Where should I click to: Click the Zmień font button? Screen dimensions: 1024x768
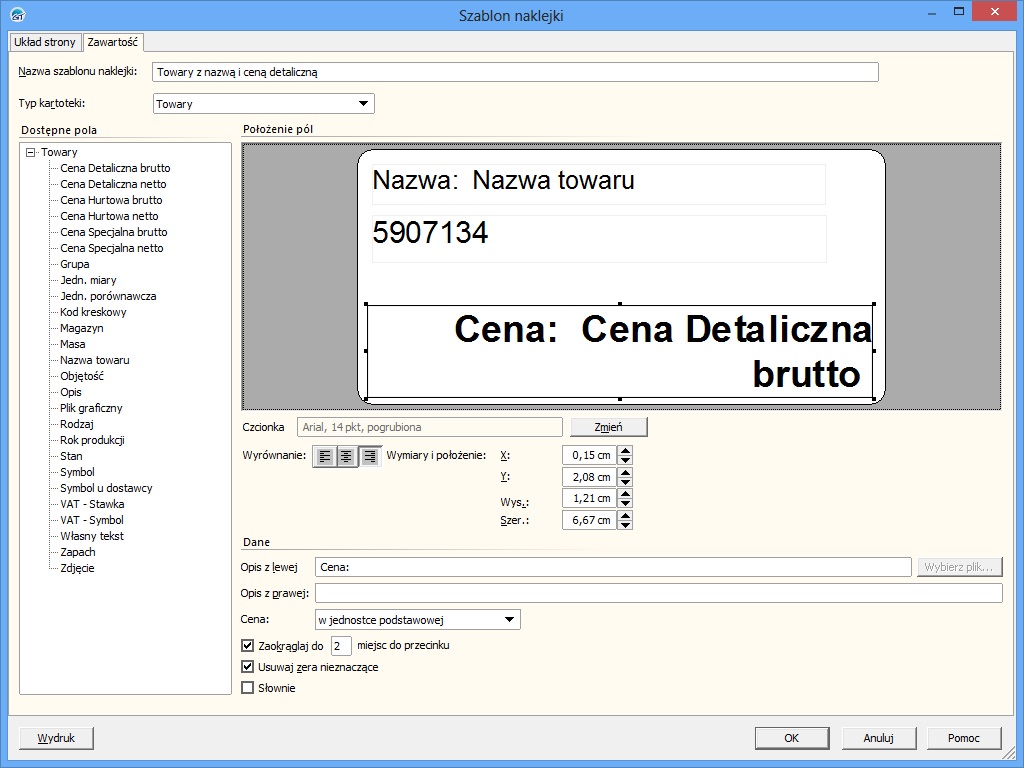(608, 427)
